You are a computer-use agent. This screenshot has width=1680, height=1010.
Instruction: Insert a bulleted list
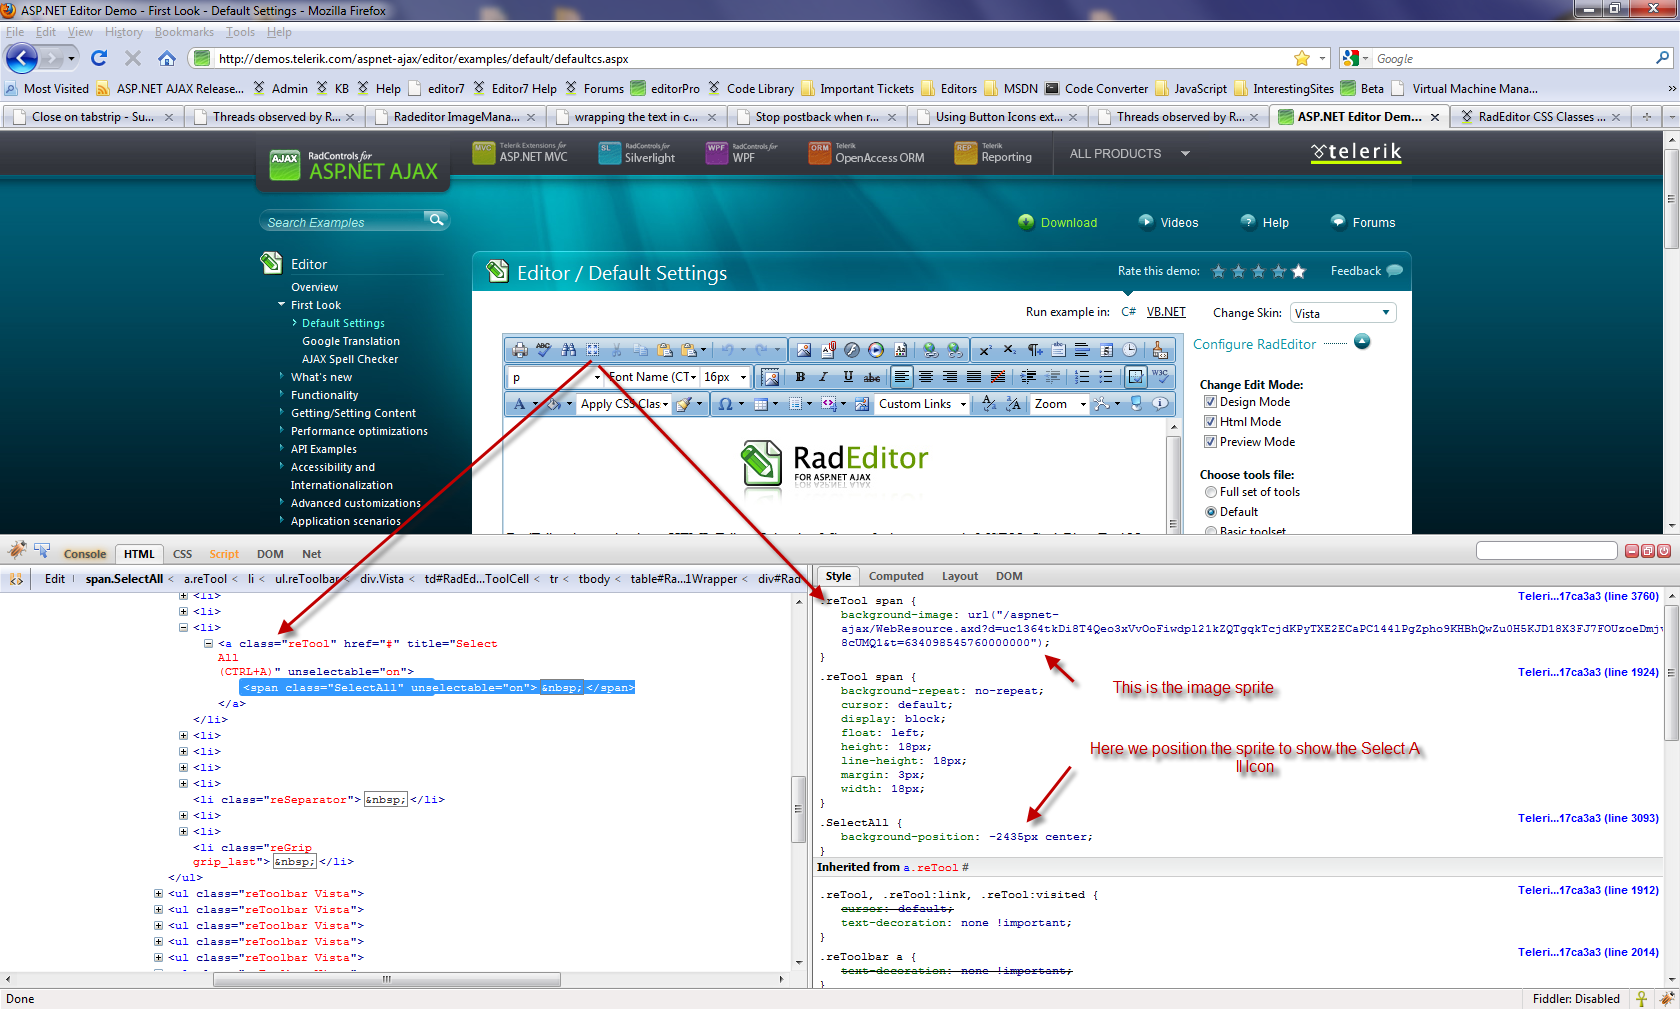pyautogui.click(x=1106, y=377)
